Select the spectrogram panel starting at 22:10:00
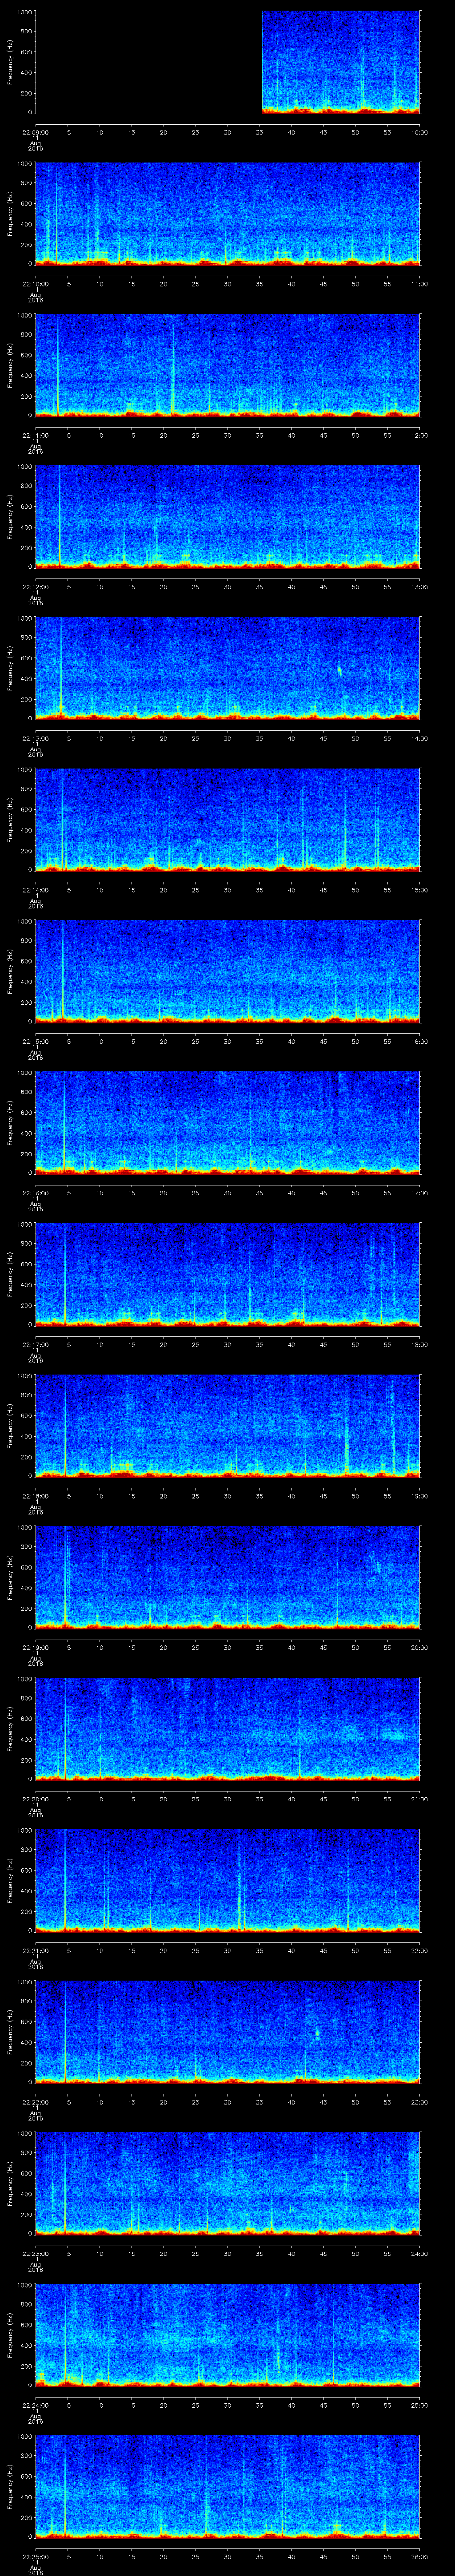 pos(227,213)
